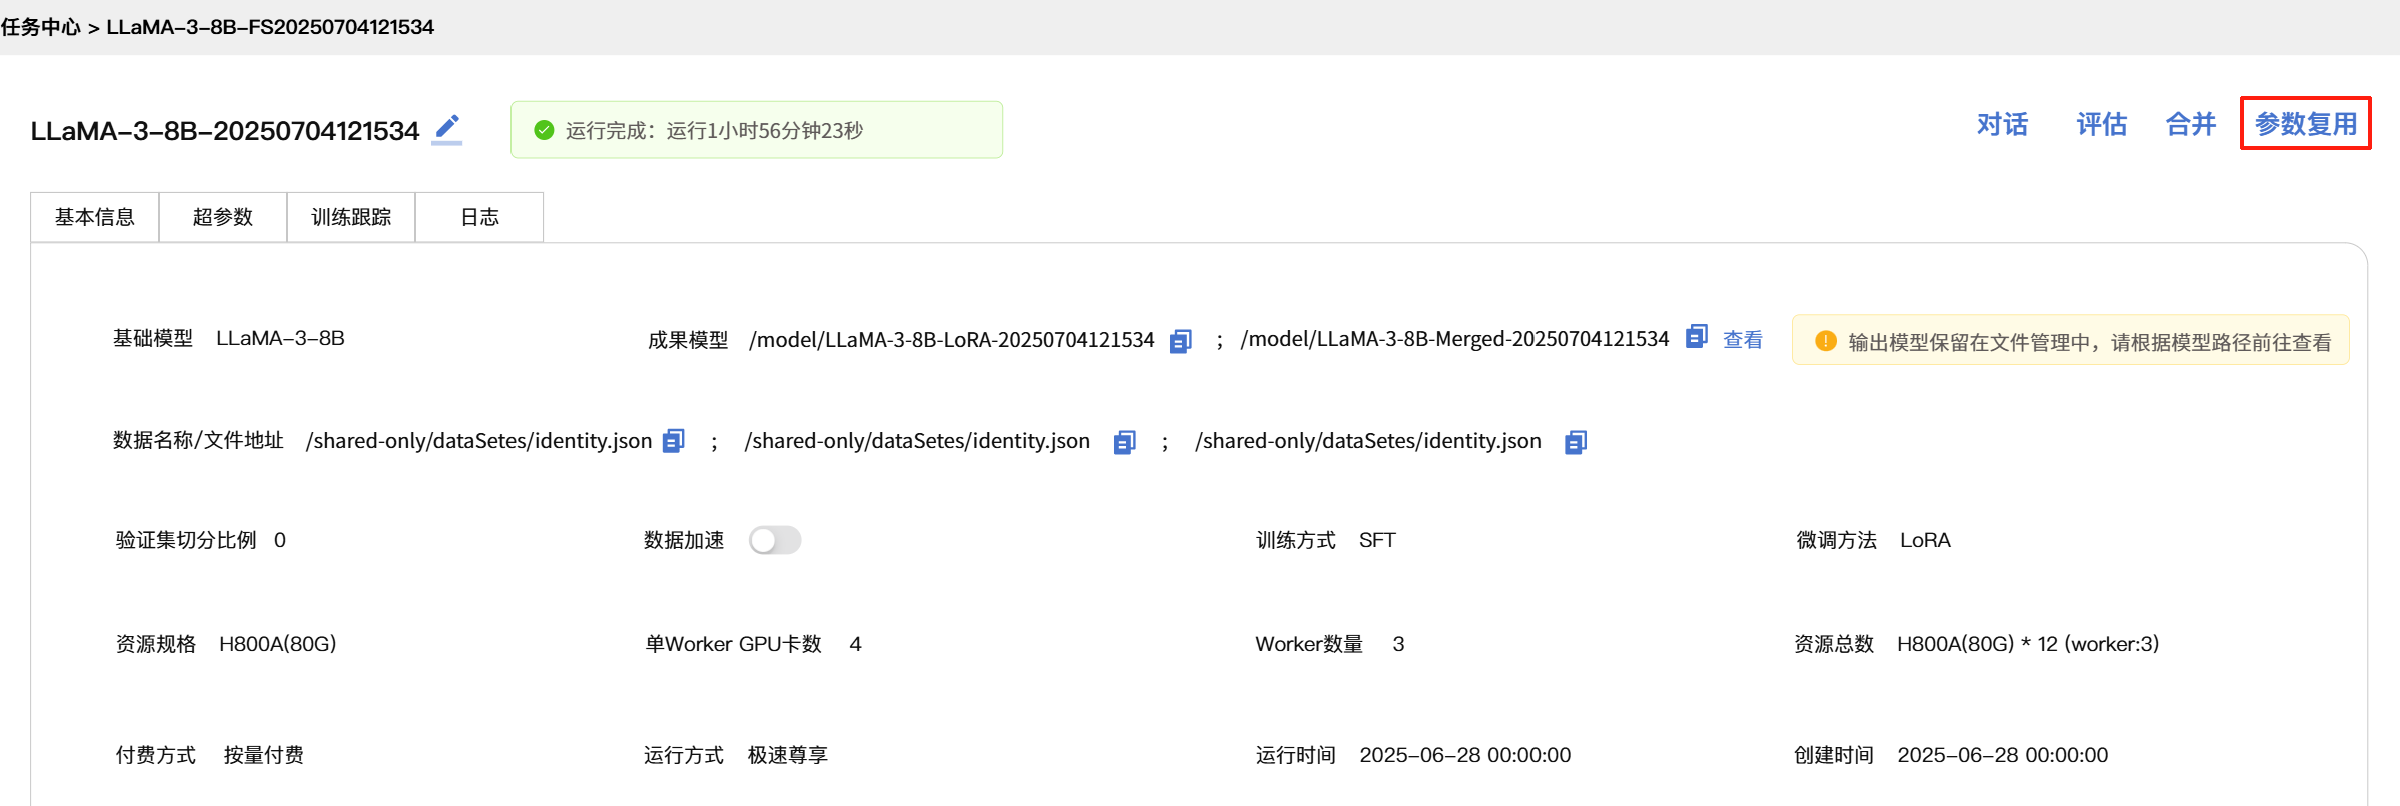The height and width of the screenshot is (806, 2400).
Task: Copy the LoRA model path
Action: click(1181, 341)
